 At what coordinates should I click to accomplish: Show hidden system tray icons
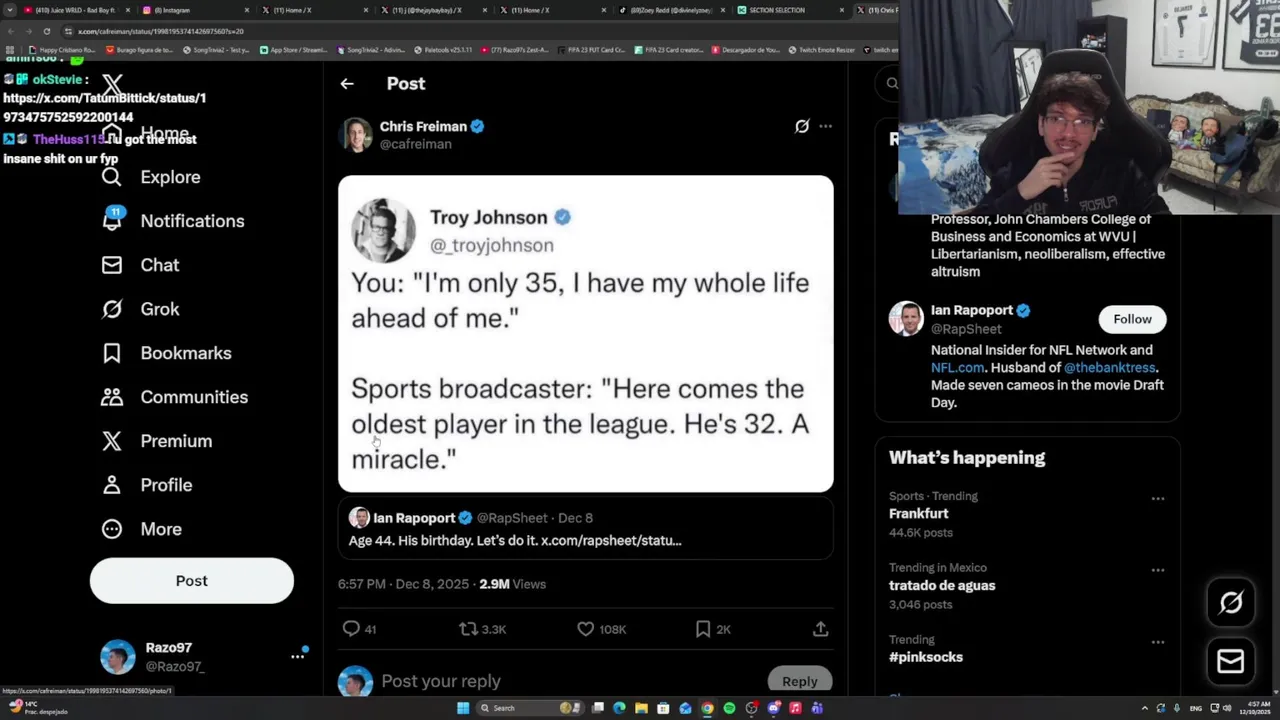pyautogui.click(x=1145, y=708)
